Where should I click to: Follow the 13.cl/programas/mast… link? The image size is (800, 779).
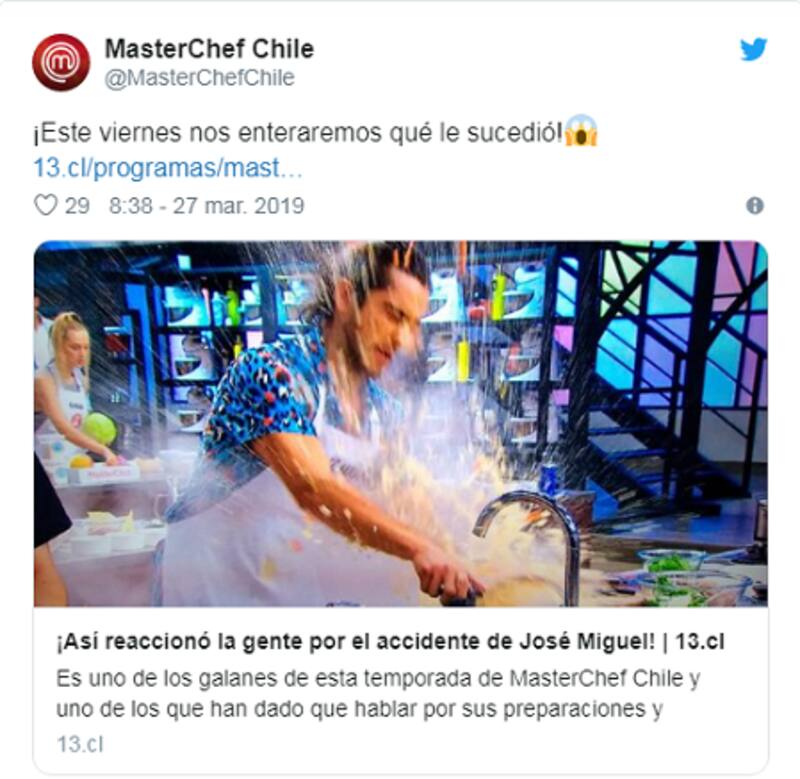click(x=168, y=167)
